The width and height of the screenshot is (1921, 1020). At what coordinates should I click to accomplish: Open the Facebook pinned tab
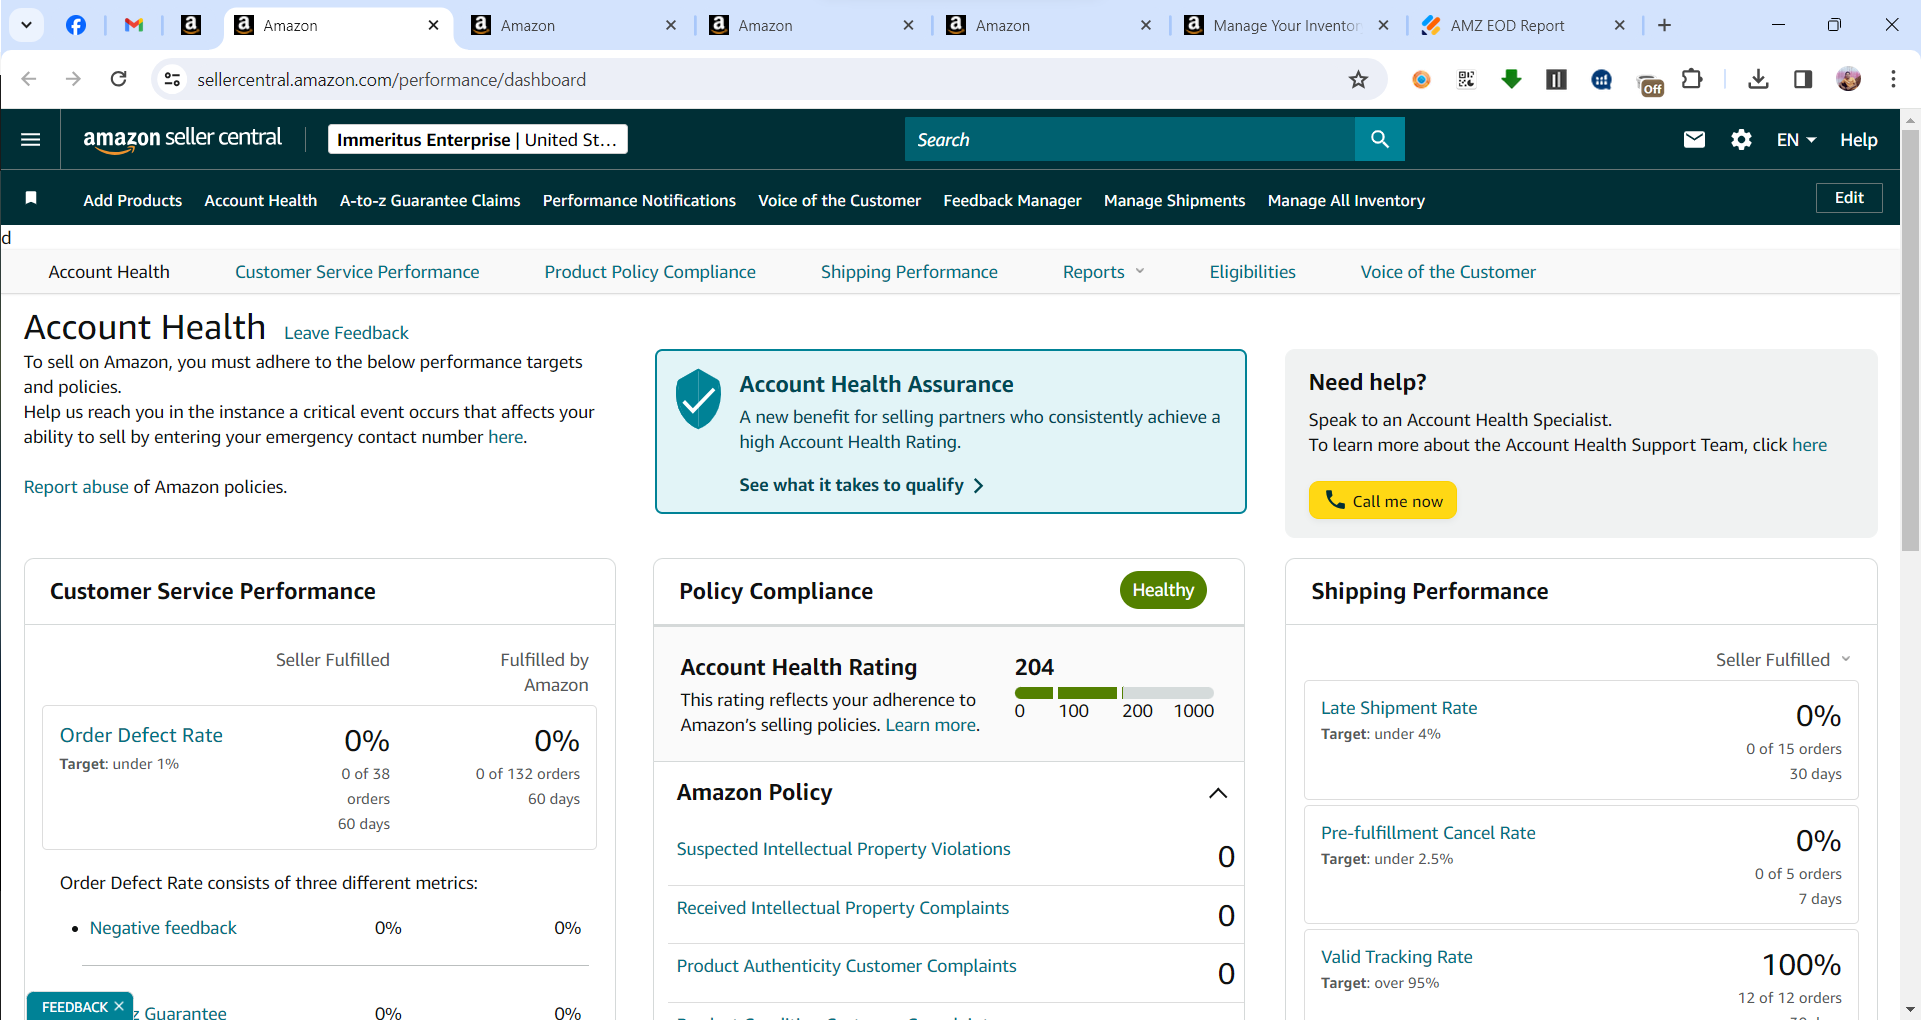pos(76,25)
